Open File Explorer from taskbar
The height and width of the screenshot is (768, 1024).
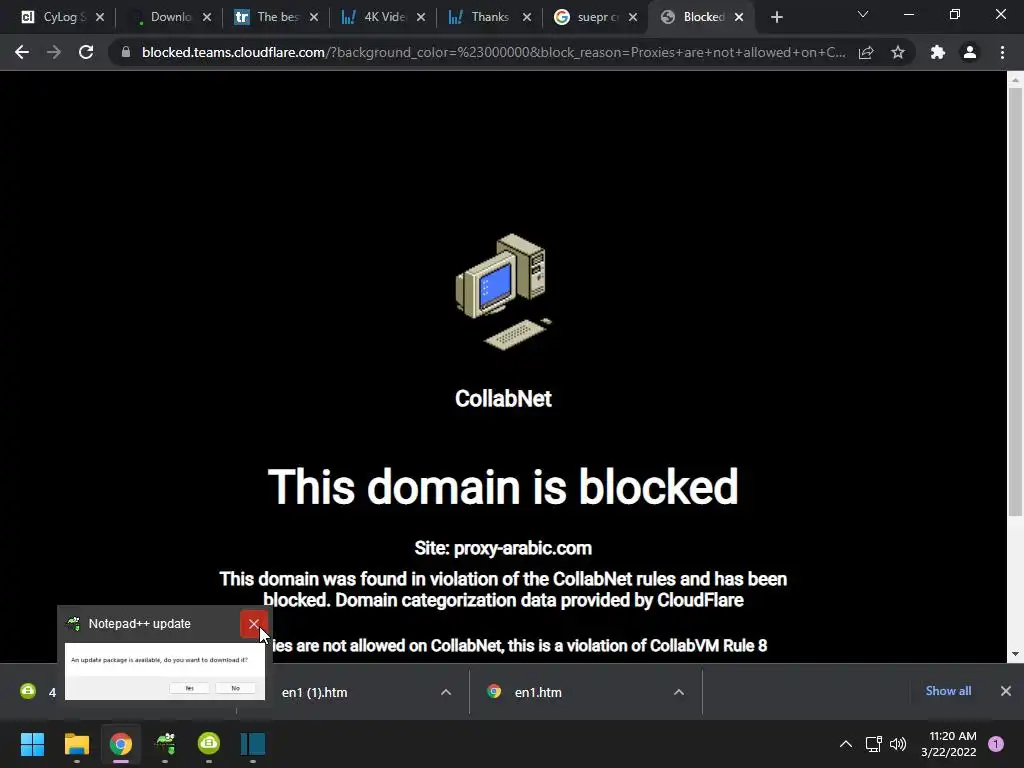pyautogui.click(x=76, y=744)
